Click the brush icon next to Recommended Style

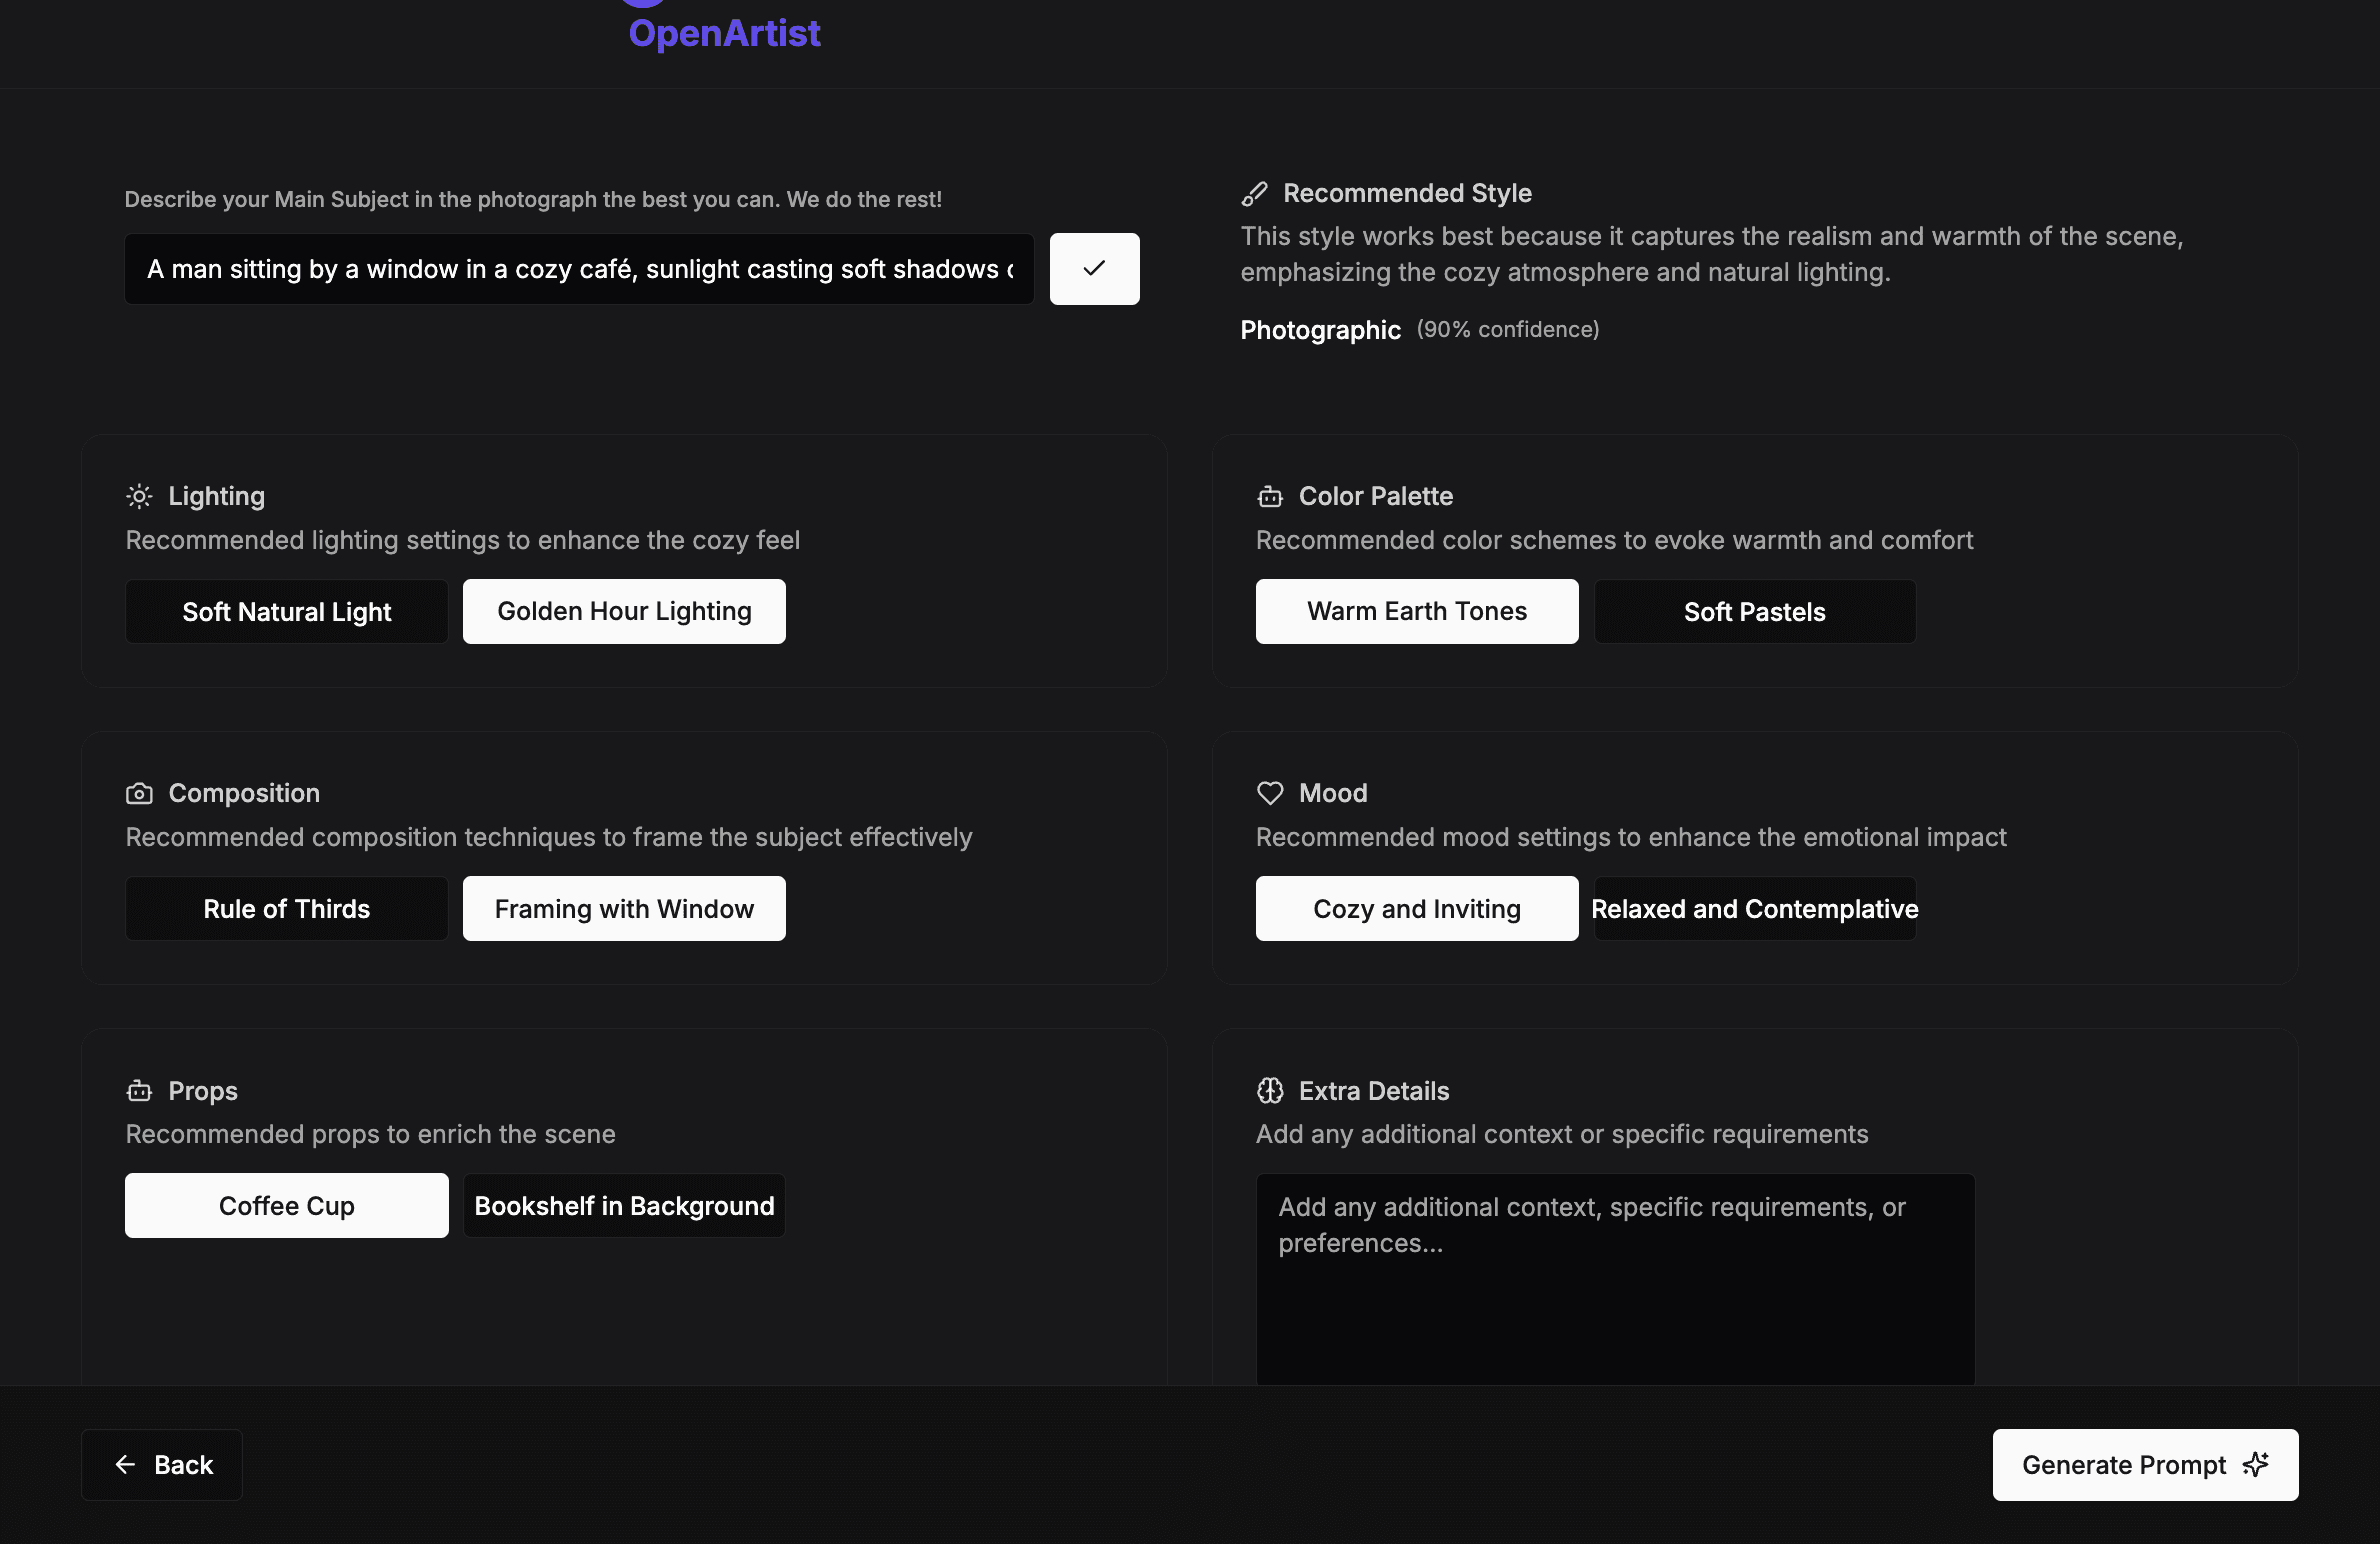(1254, 194)
